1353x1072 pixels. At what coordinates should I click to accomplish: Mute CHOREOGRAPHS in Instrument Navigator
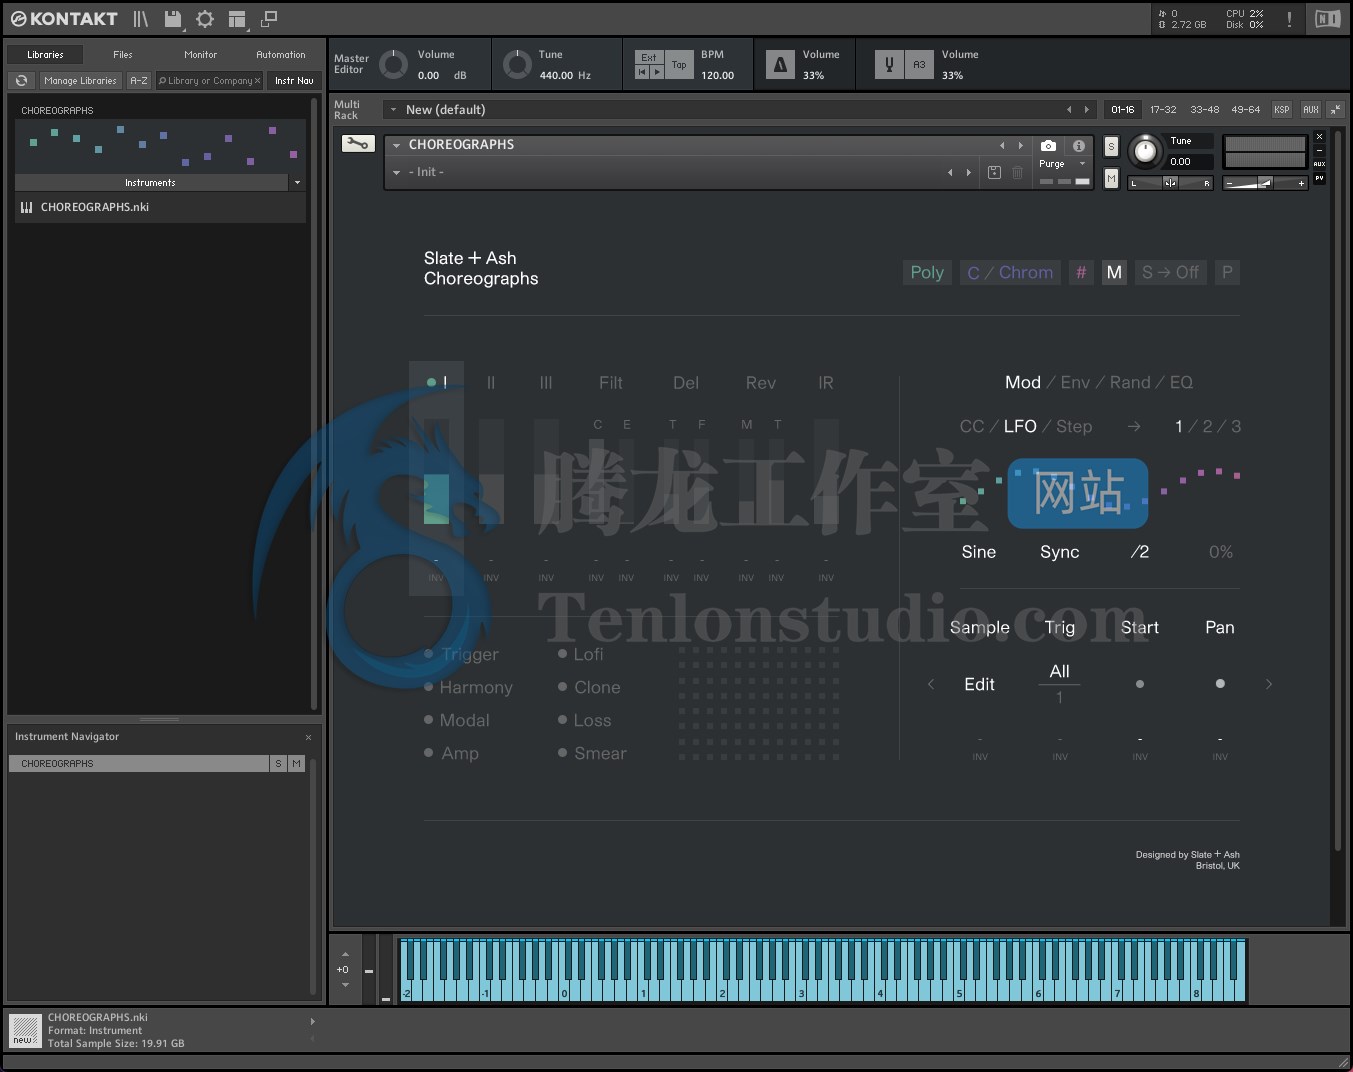pyautogui.click(x=297, y=763)
